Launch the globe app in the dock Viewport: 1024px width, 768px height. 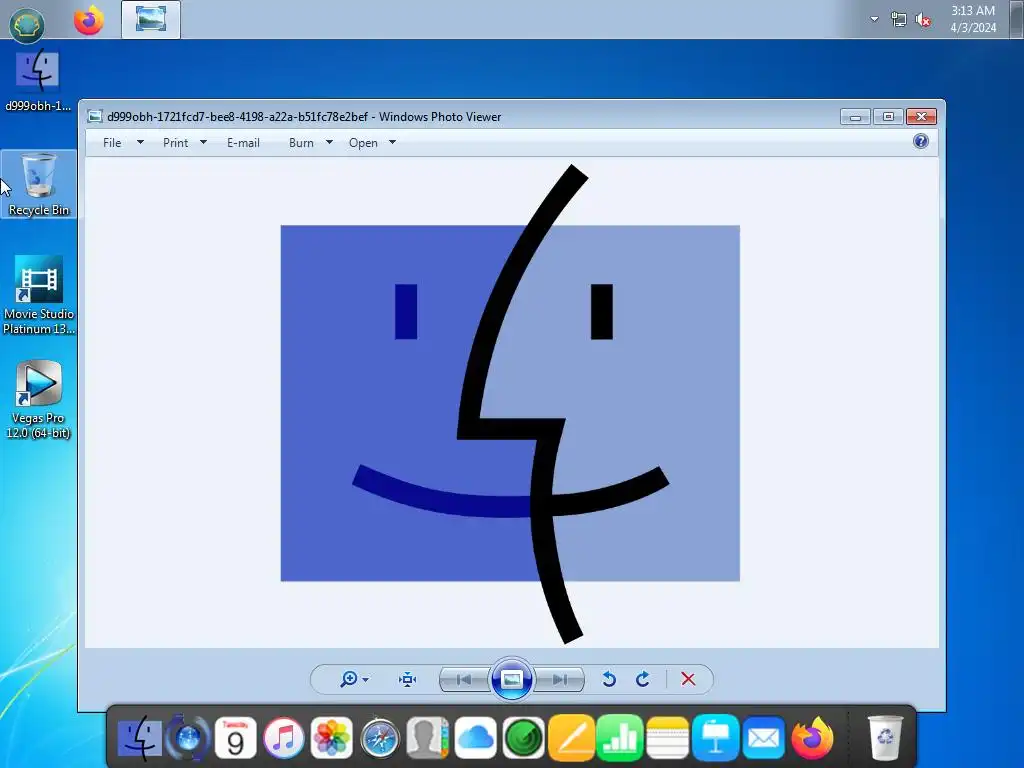pos(188,738)
